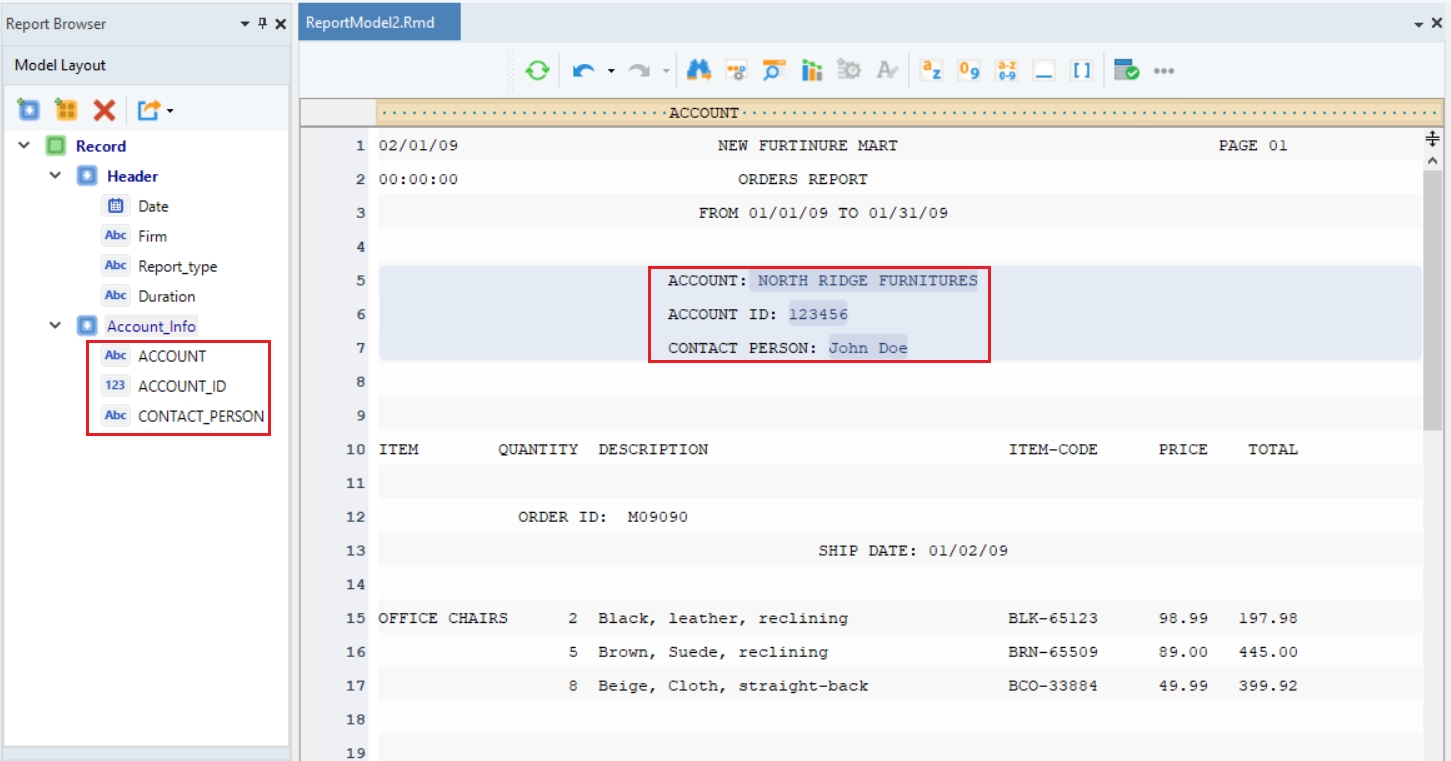Click the orange add collection grid icon
The width and height of the screenshot is (1451, 761).
coord(66,110)
